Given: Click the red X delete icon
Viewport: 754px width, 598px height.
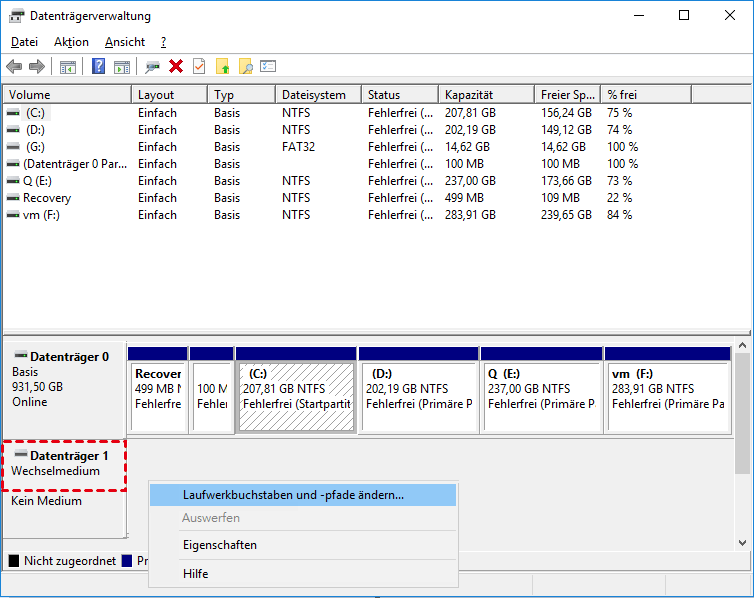Looking at the screenshot, I should [176, 66].
